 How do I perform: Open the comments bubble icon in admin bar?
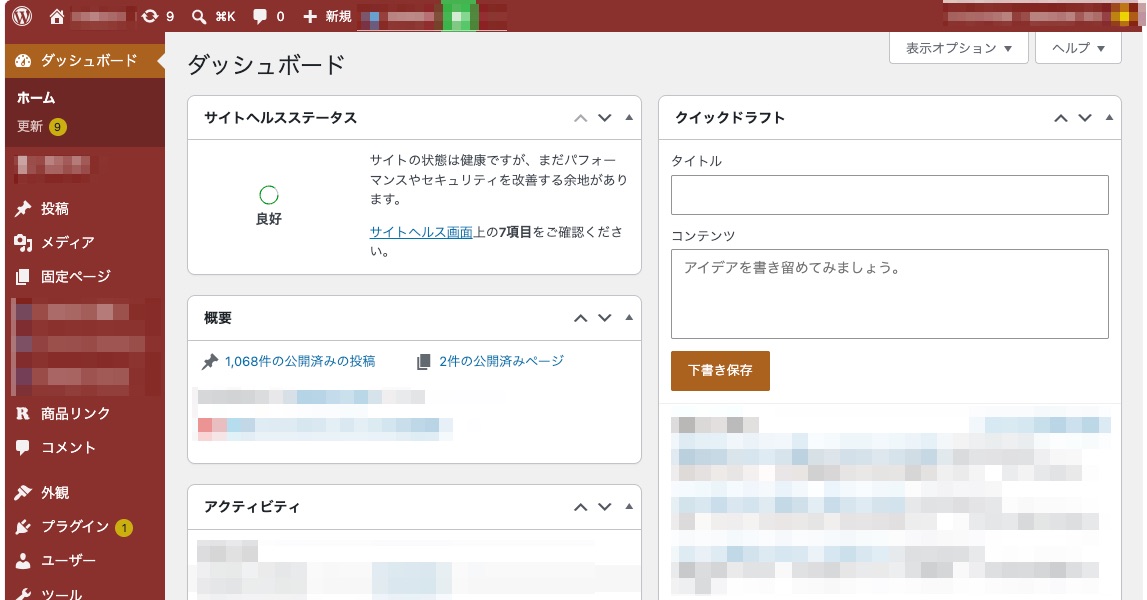pos(260,16)
